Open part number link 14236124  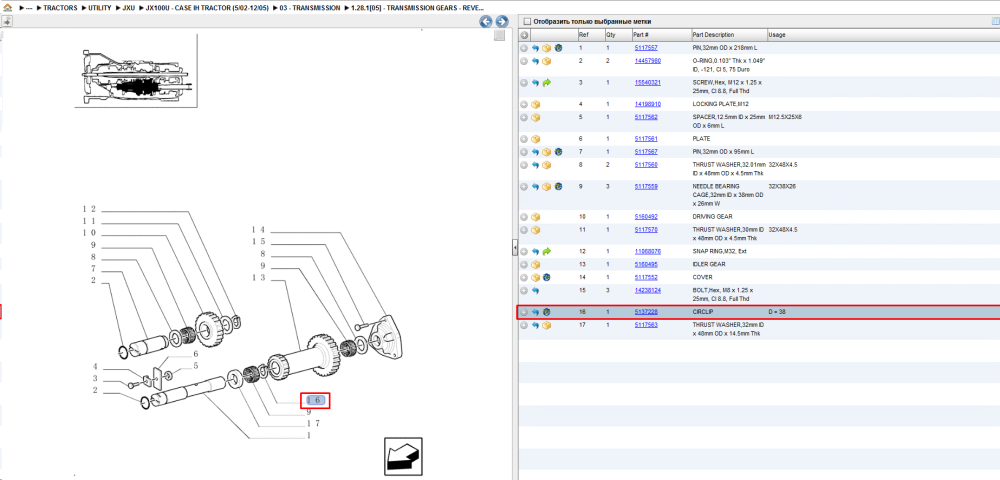(x=647, y=291)
